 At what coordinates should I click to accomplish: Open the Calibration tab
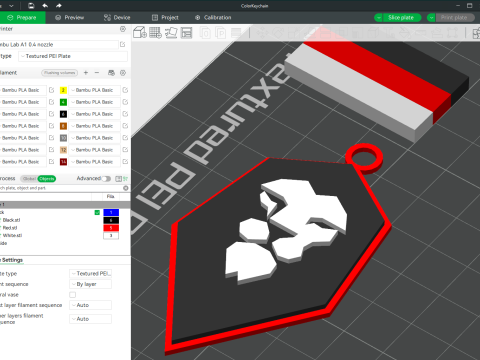coord(213,18)
